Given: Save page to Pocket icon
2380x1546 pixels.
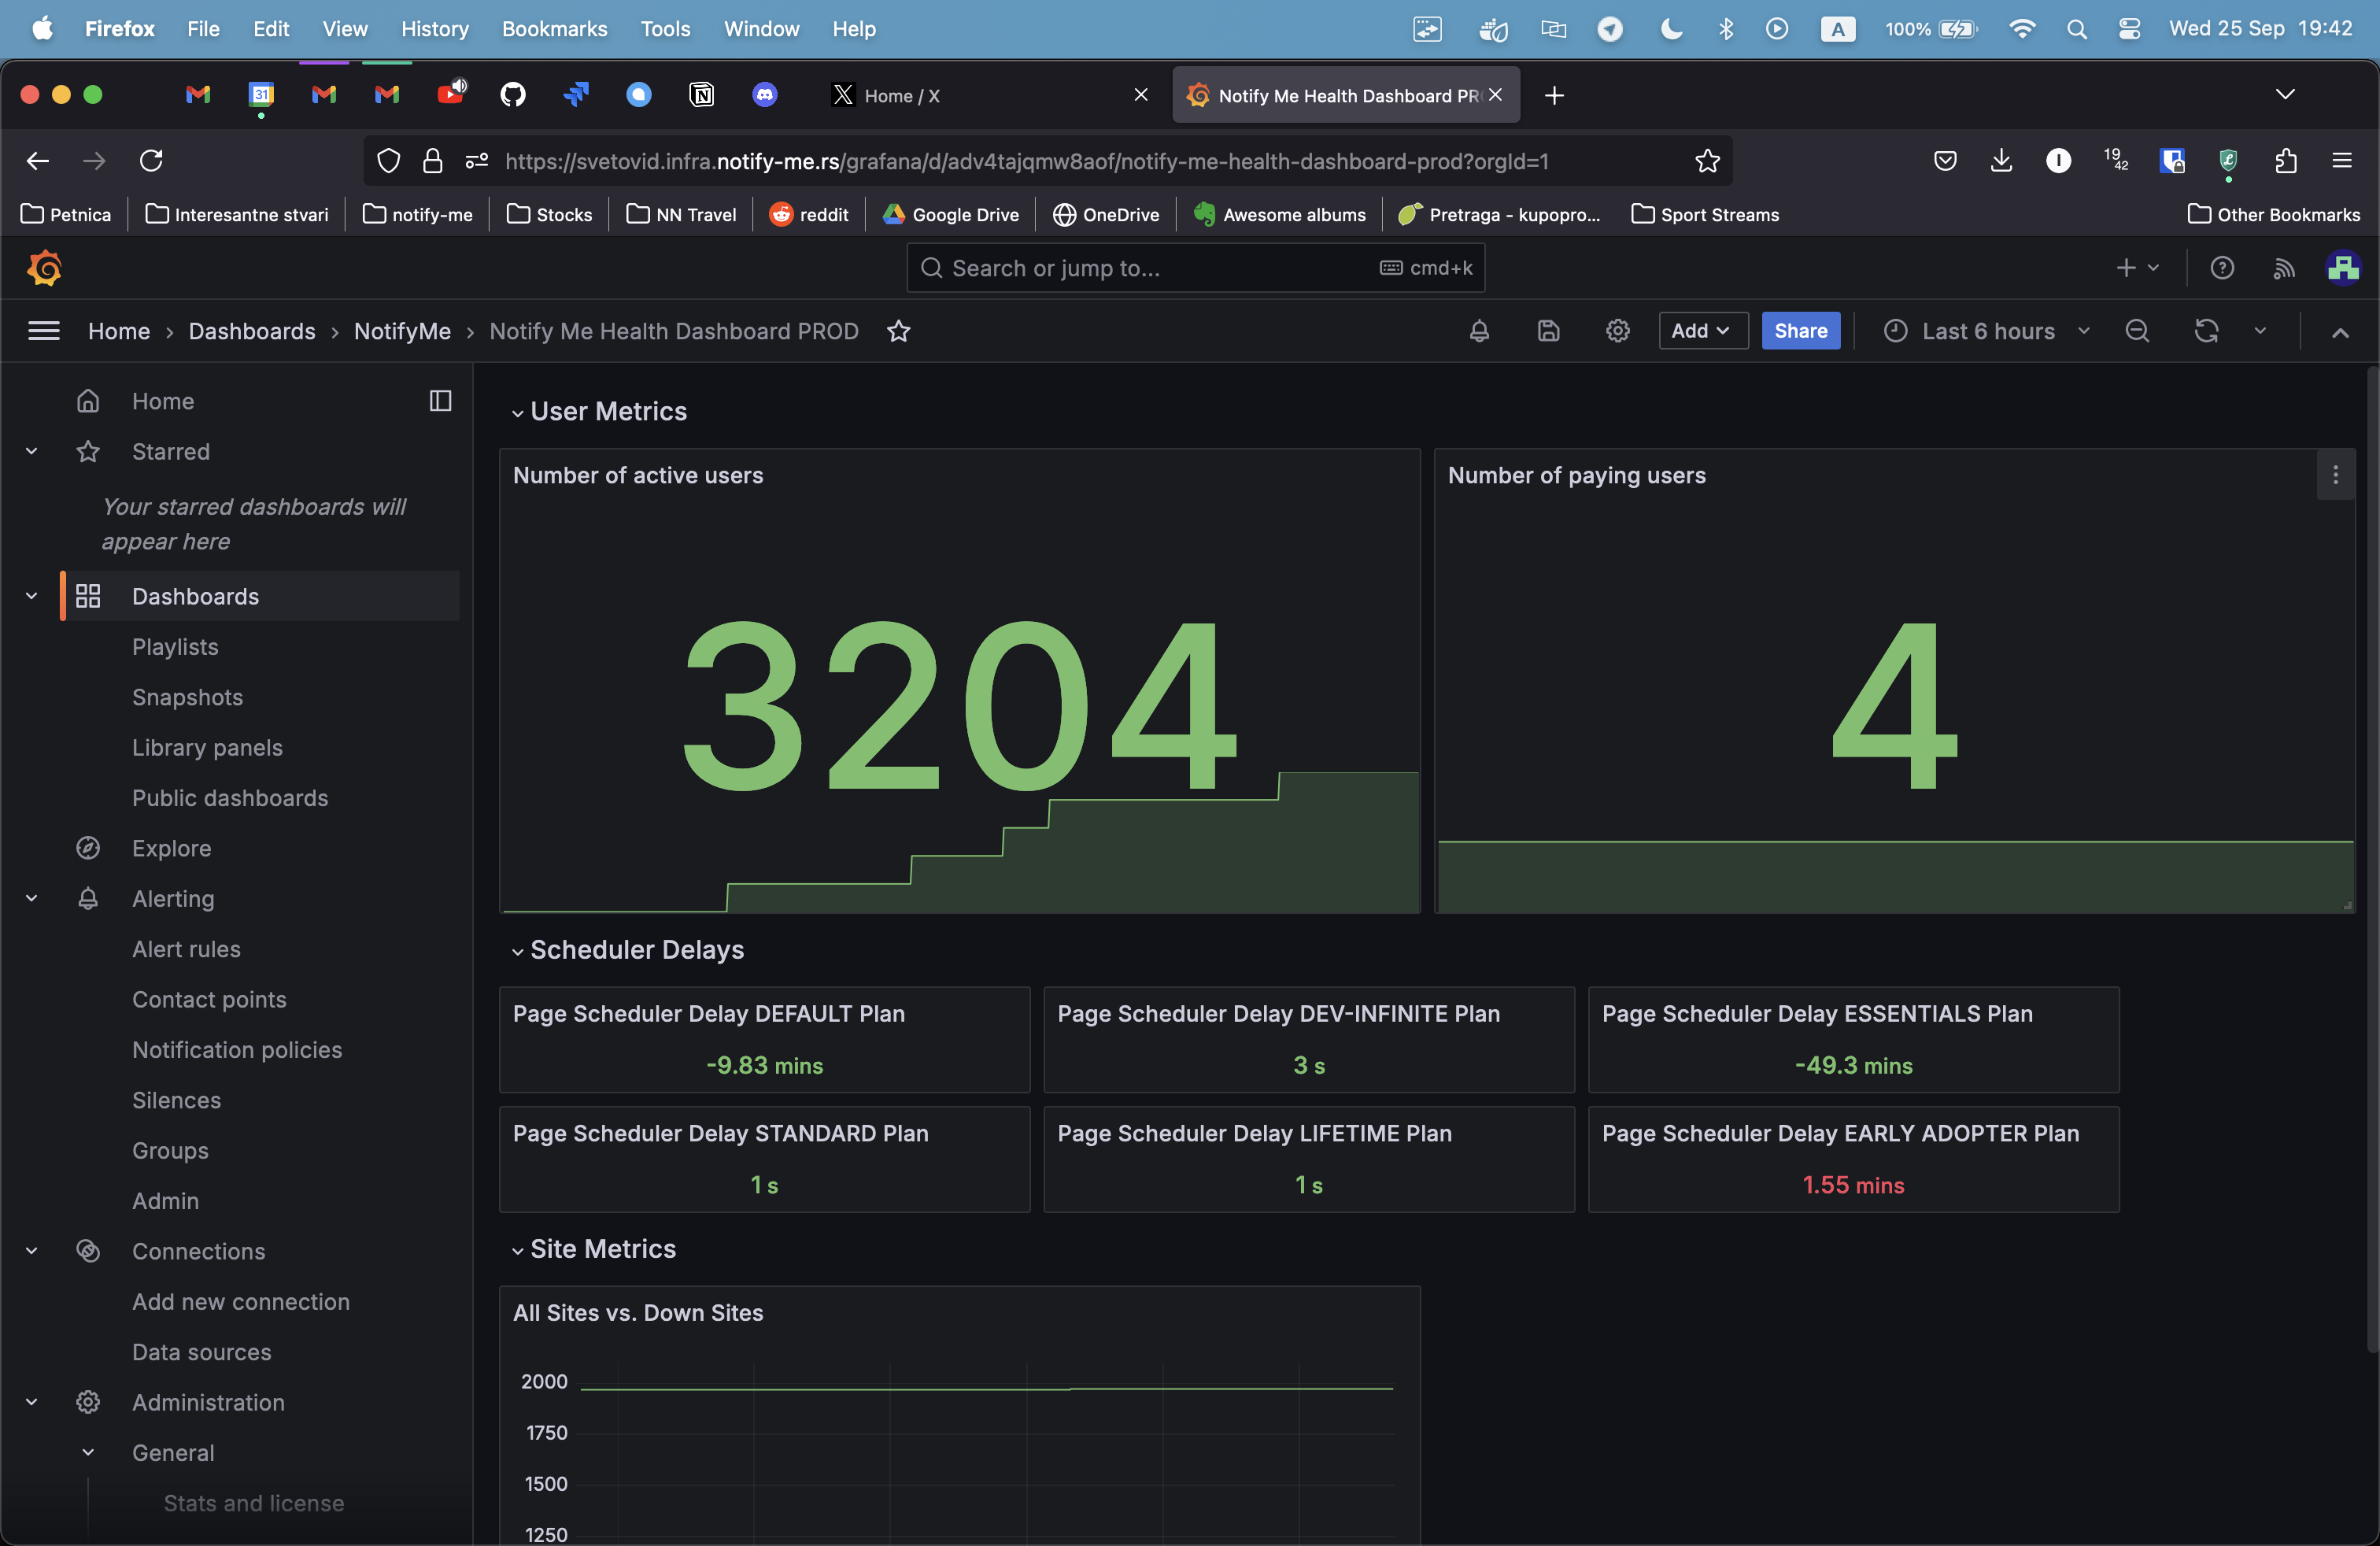Looking at the screenshot, I should pyautogui.click(x=1945, y=161).
